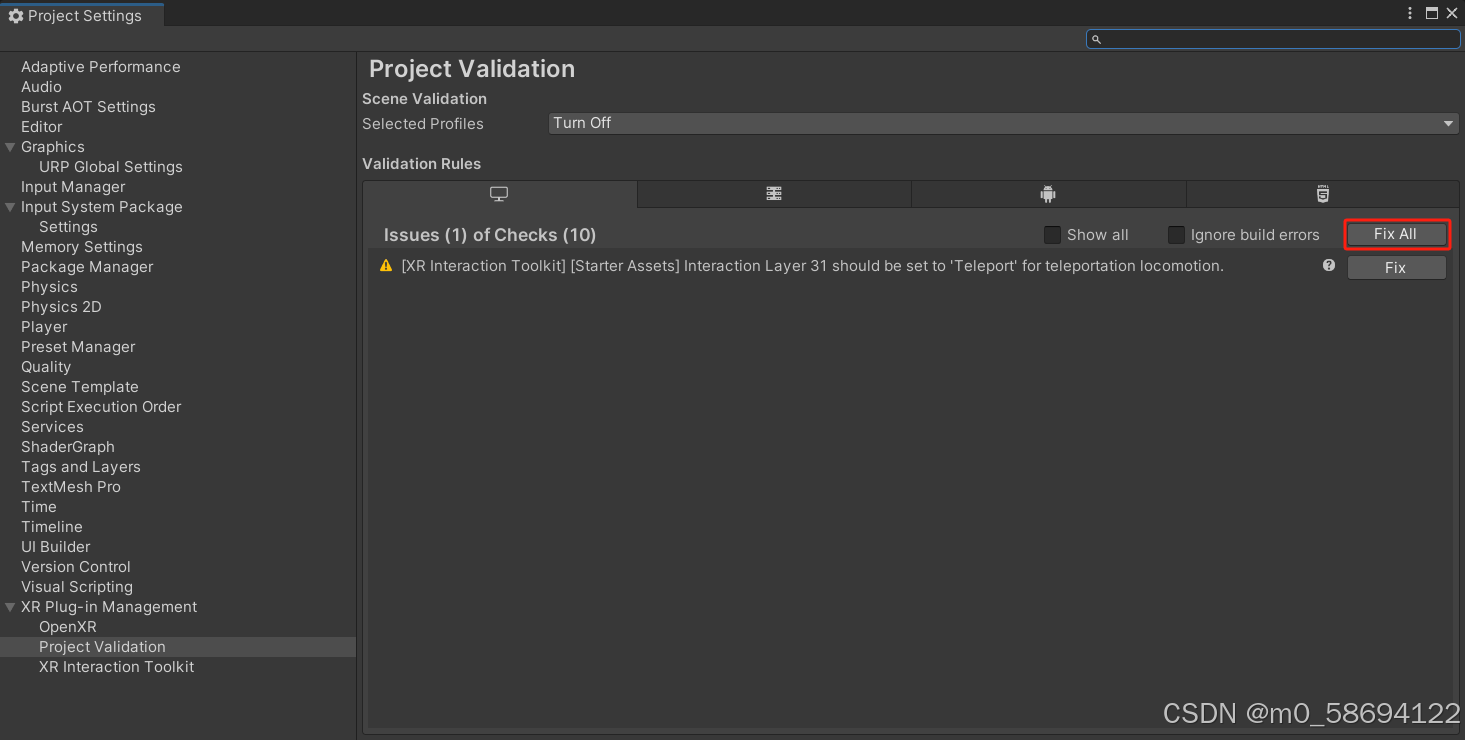The image size is (1465, 740).
Task: Click the help icon beside the Teleport warning
Action: [x=1328, y=265]
